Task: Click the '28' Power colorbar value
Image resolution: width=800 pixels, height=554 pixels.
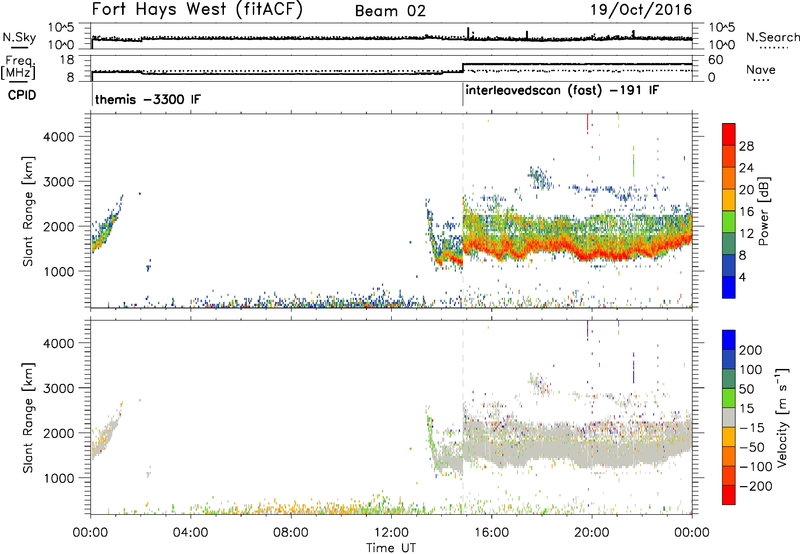Action: (746, 146)
